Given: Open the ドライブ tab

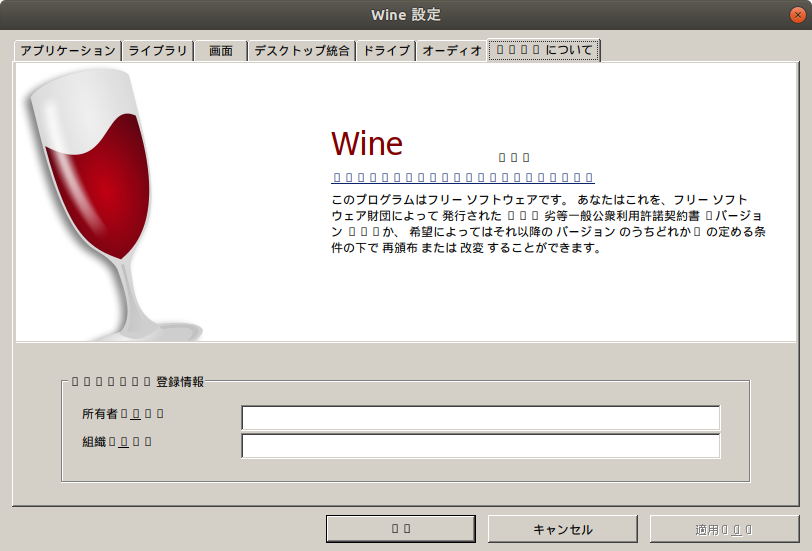Looking at the screenshot, I should pos(386,51).
